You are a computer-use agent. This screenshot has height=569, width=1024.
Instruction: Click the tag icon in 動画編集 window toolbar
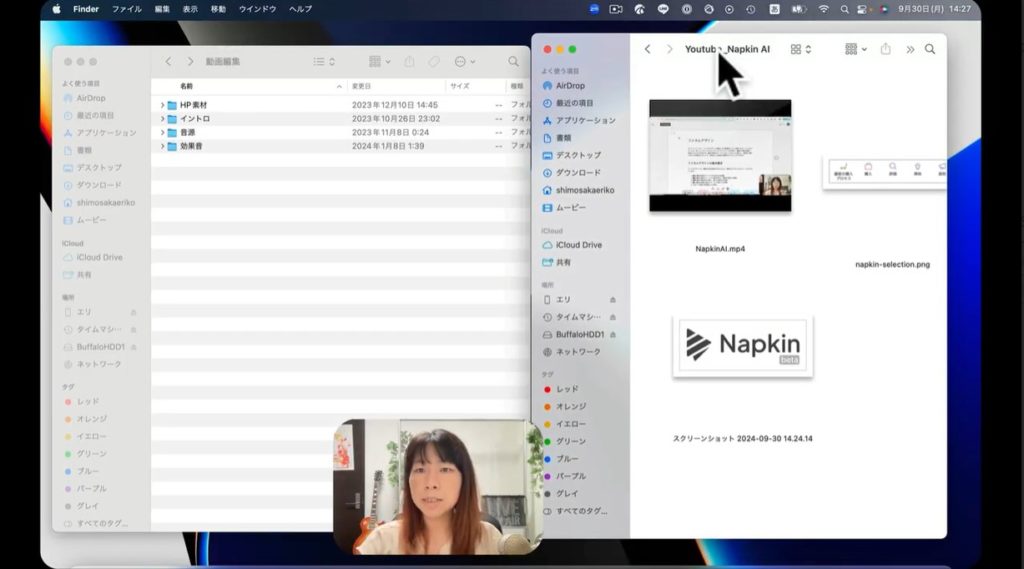pyautogui.click(x=434, y=62)
